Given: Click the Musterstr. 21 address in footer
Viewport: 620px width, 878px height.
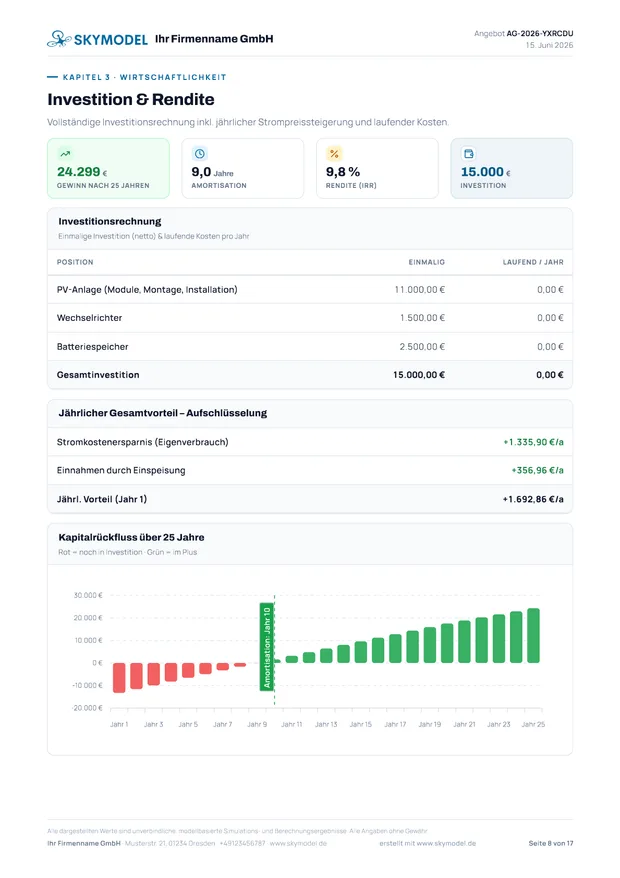Looking at the screenshot, I should pos(170,843).
